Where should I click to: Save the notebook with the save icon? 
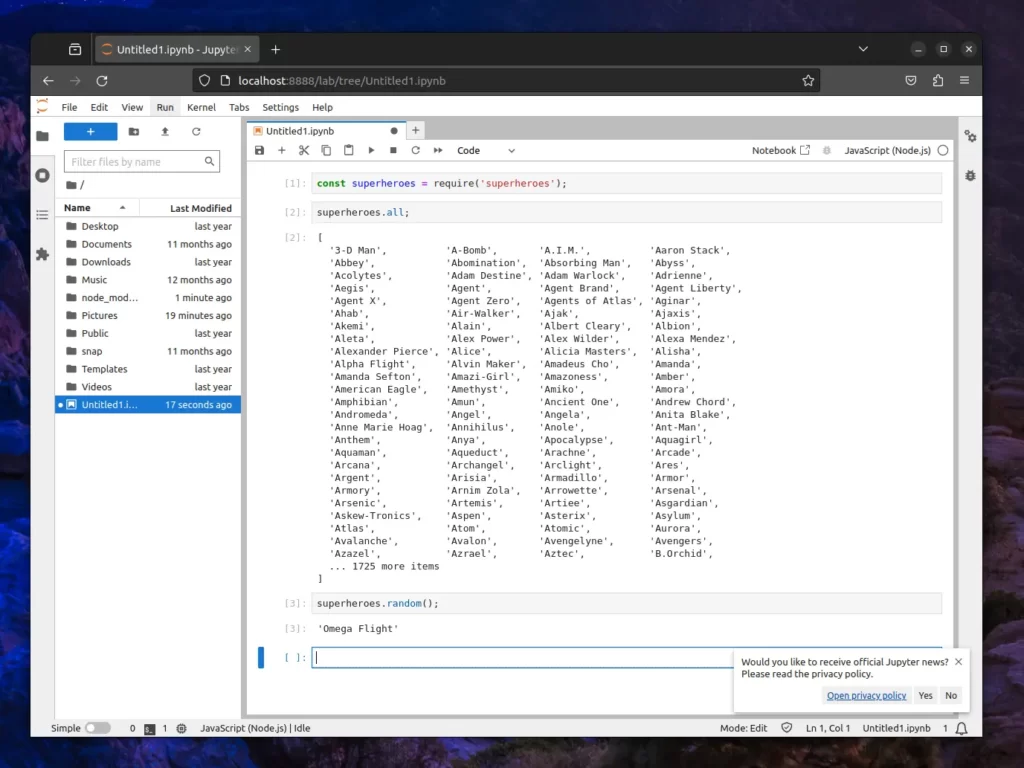pyautogui.click(x=259, y=150)
